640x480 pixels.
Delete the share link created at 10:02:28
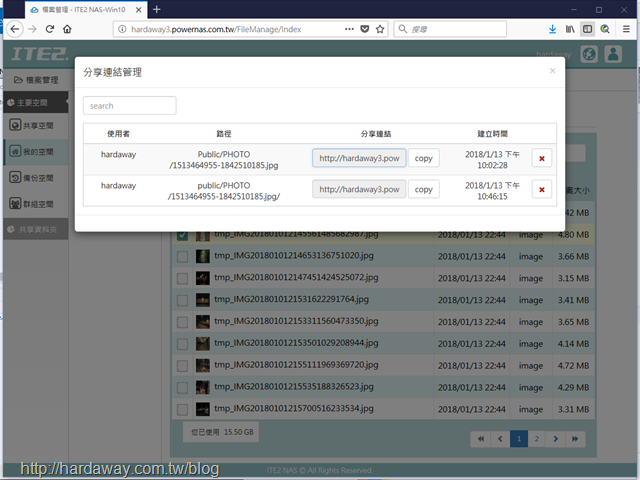[x=542, y=158]
